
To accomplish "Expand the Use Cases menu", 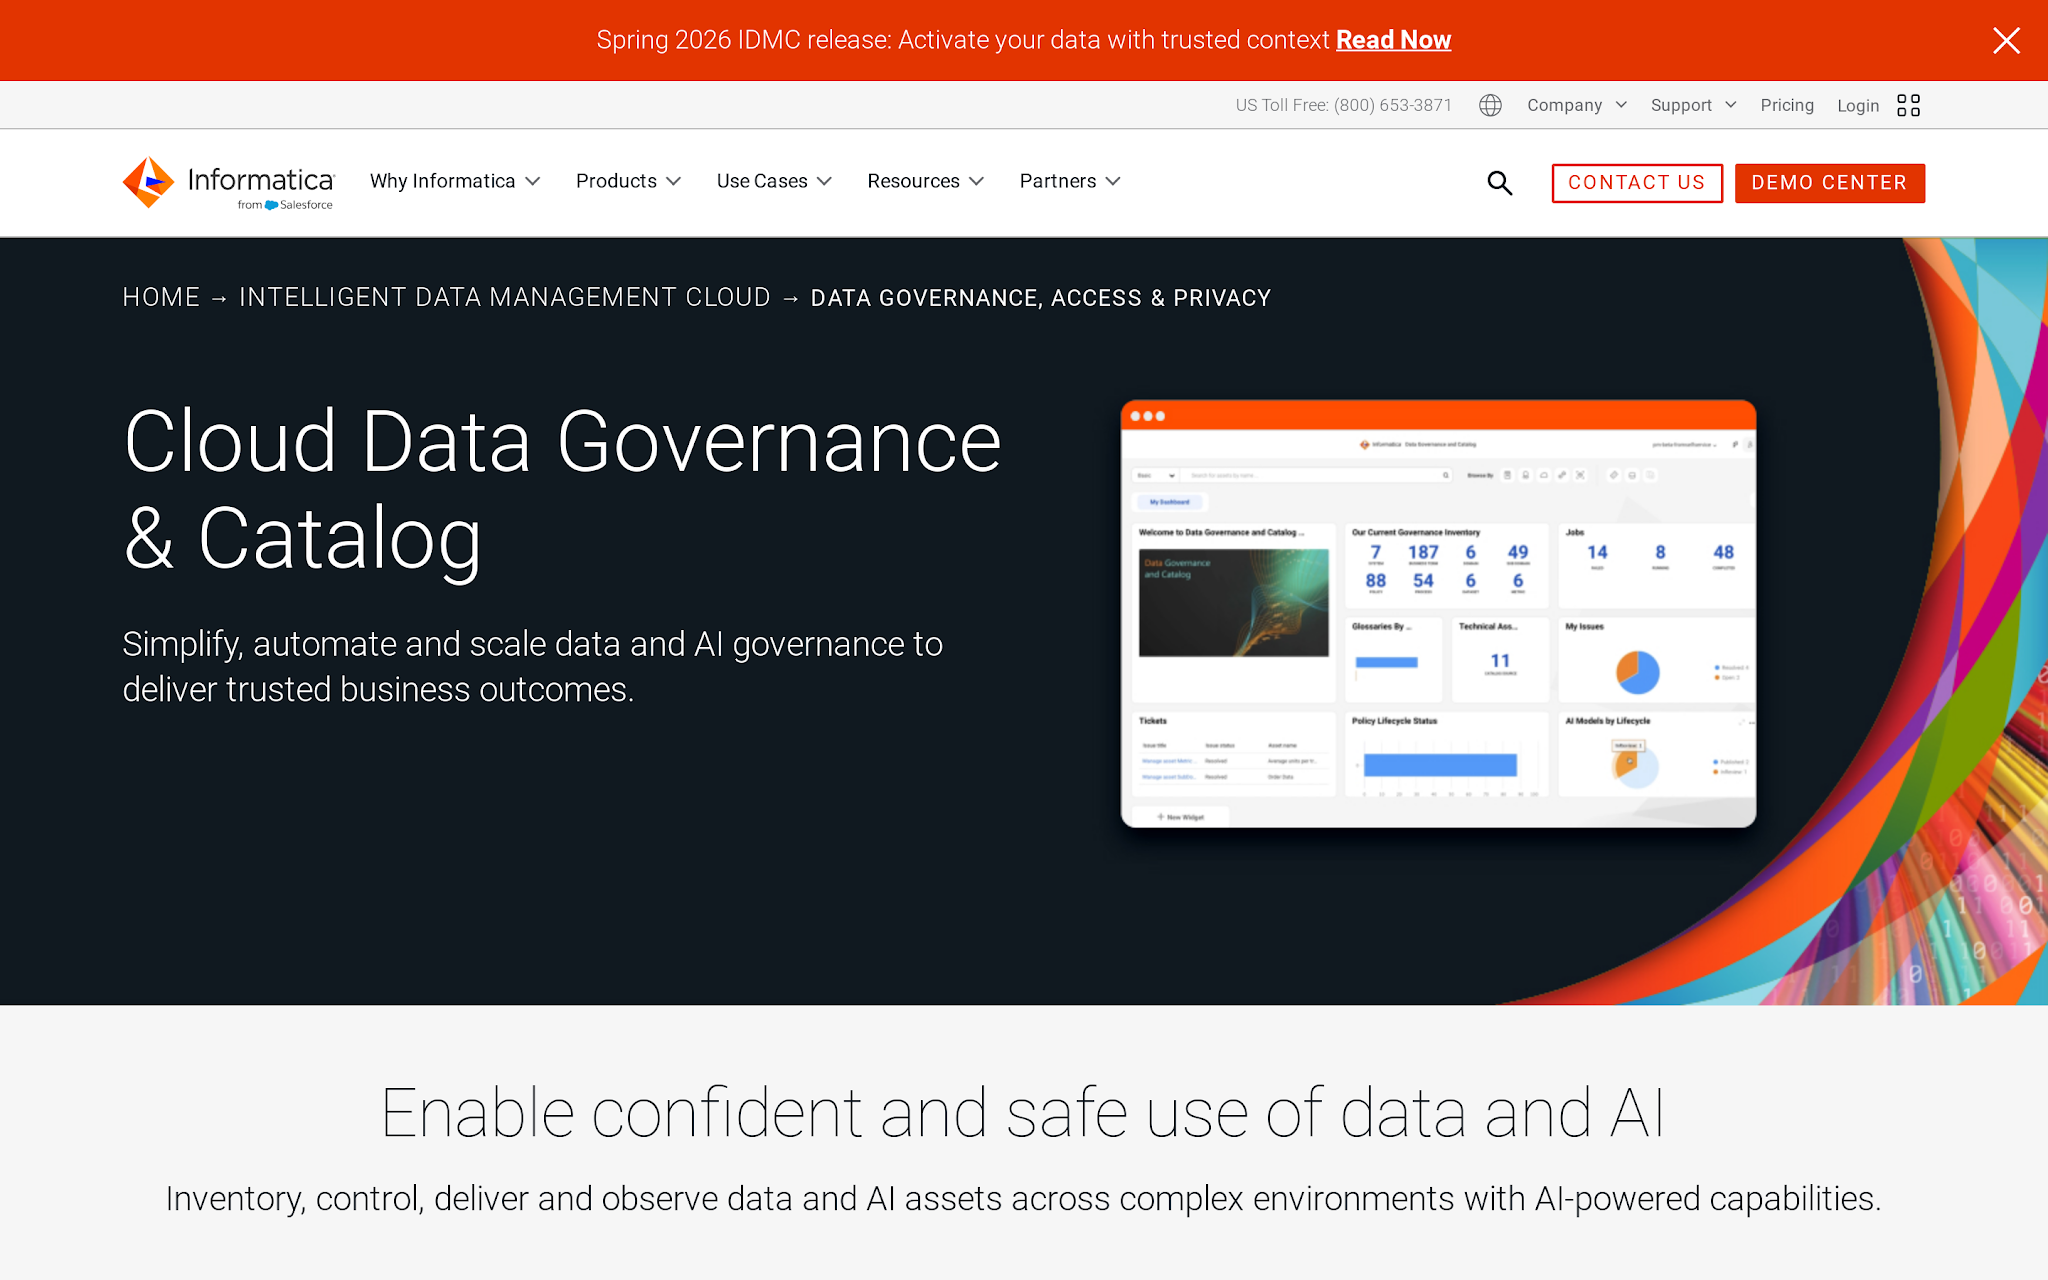I will (x=774, y=181).
